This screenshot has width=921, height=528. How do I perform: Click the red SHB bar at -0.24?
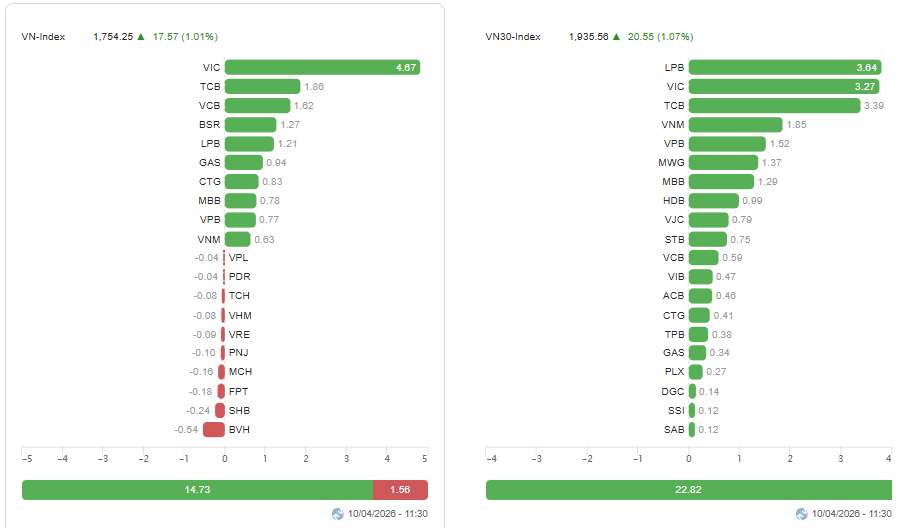point(220,410)
